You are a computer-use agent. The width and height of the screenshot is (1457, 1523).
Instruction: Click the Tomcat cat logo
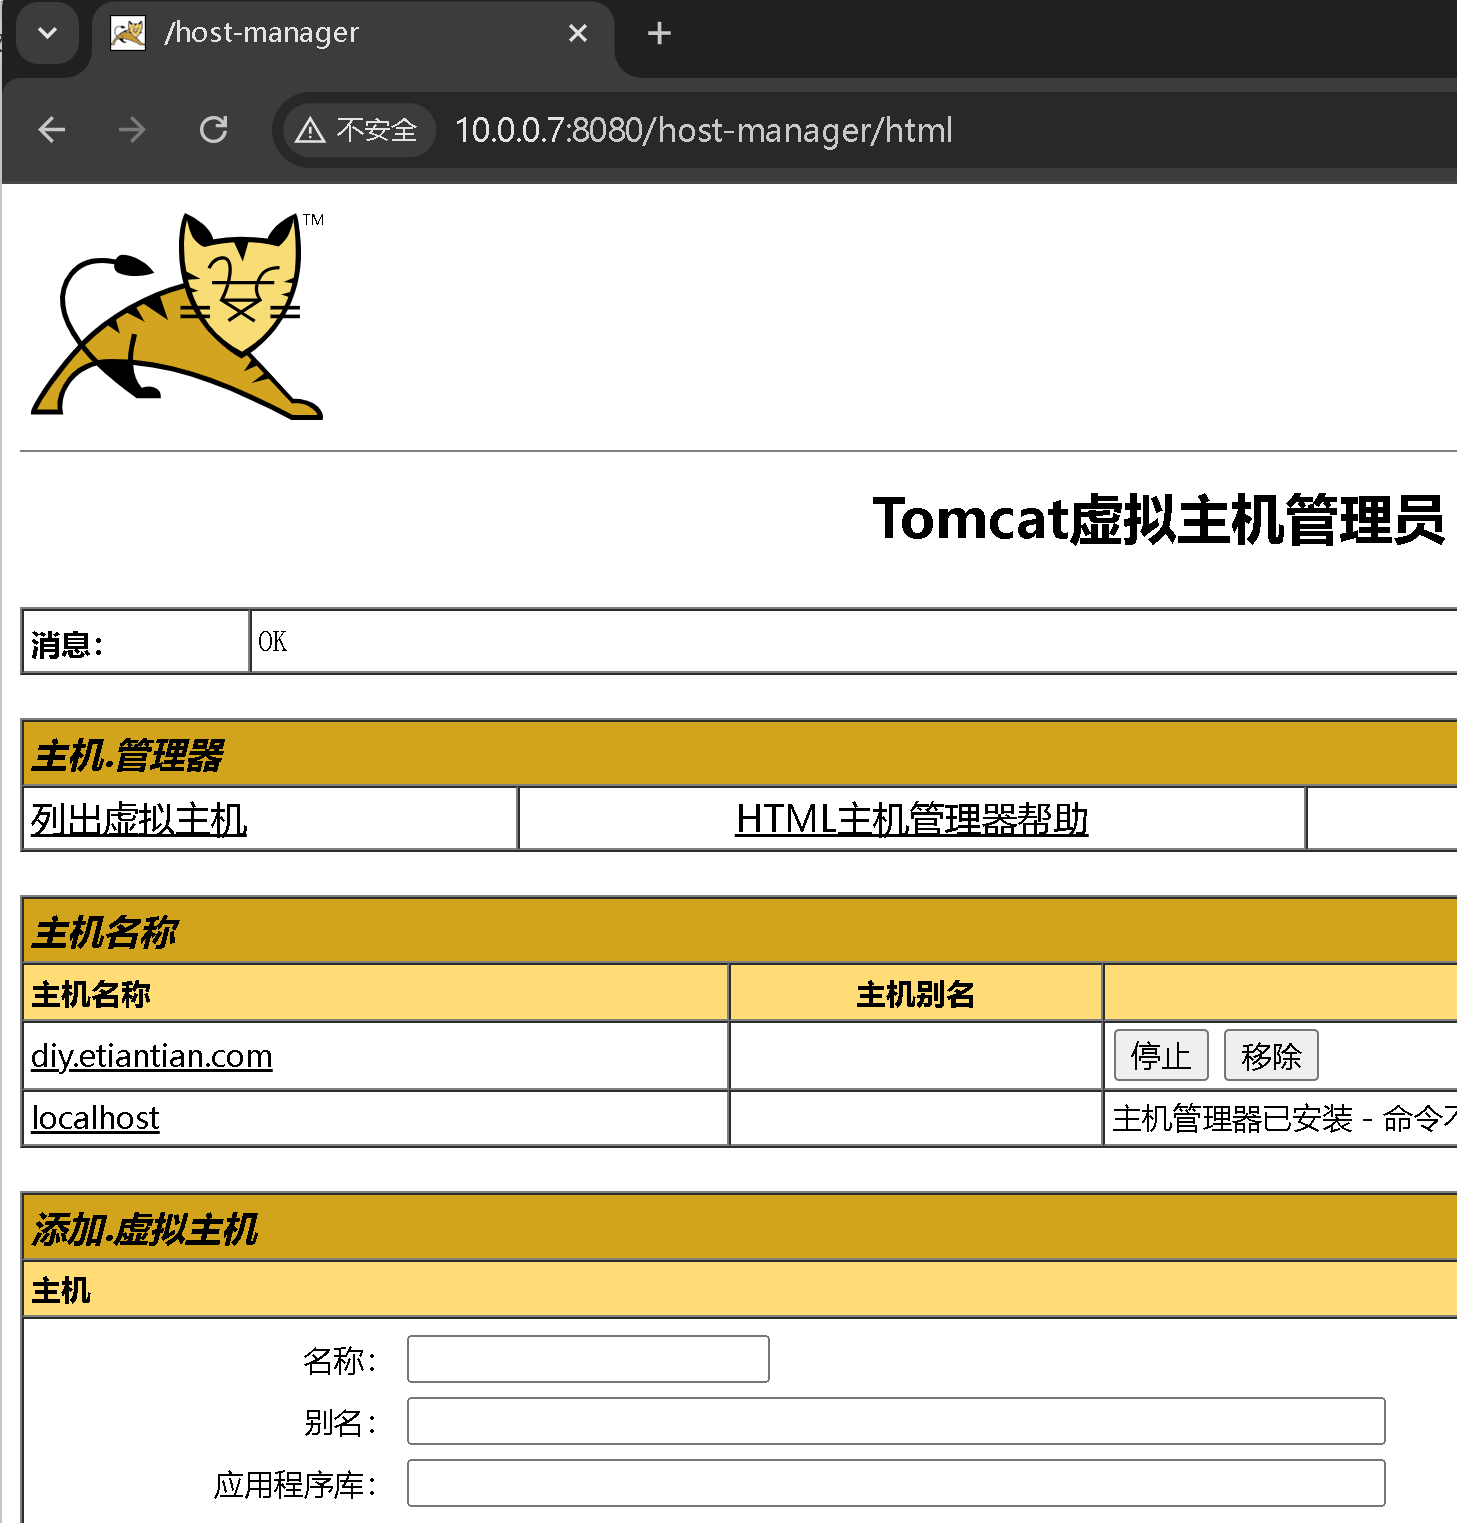pos(178,315)
